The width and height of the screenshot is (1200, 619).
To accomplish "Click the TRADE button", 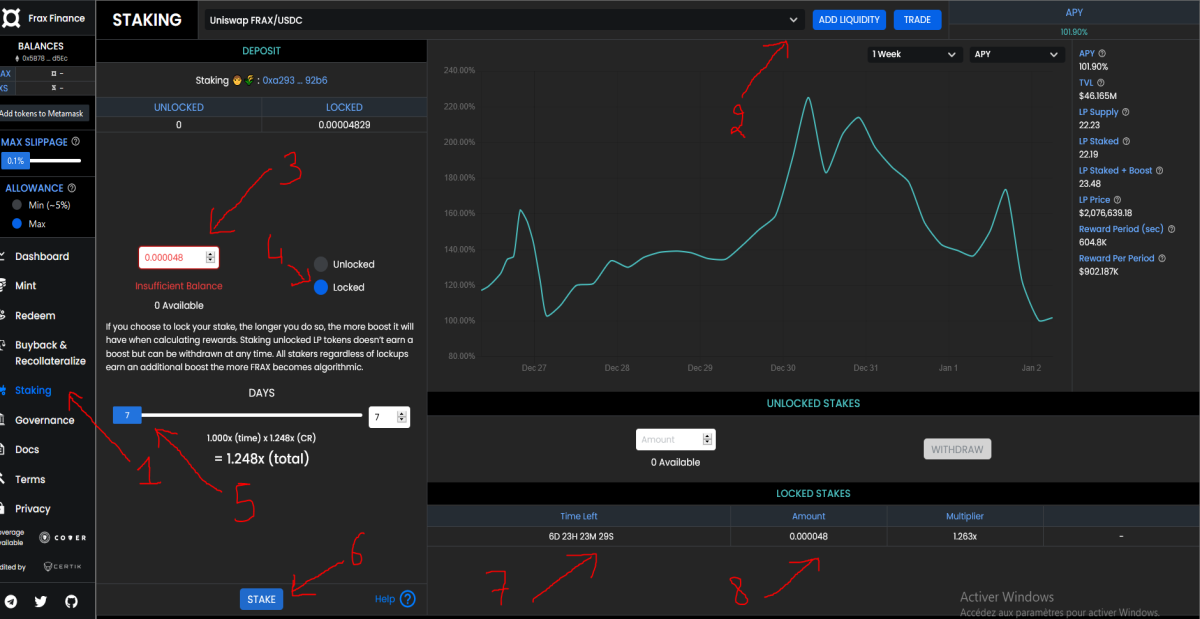I will click(917, 19).
